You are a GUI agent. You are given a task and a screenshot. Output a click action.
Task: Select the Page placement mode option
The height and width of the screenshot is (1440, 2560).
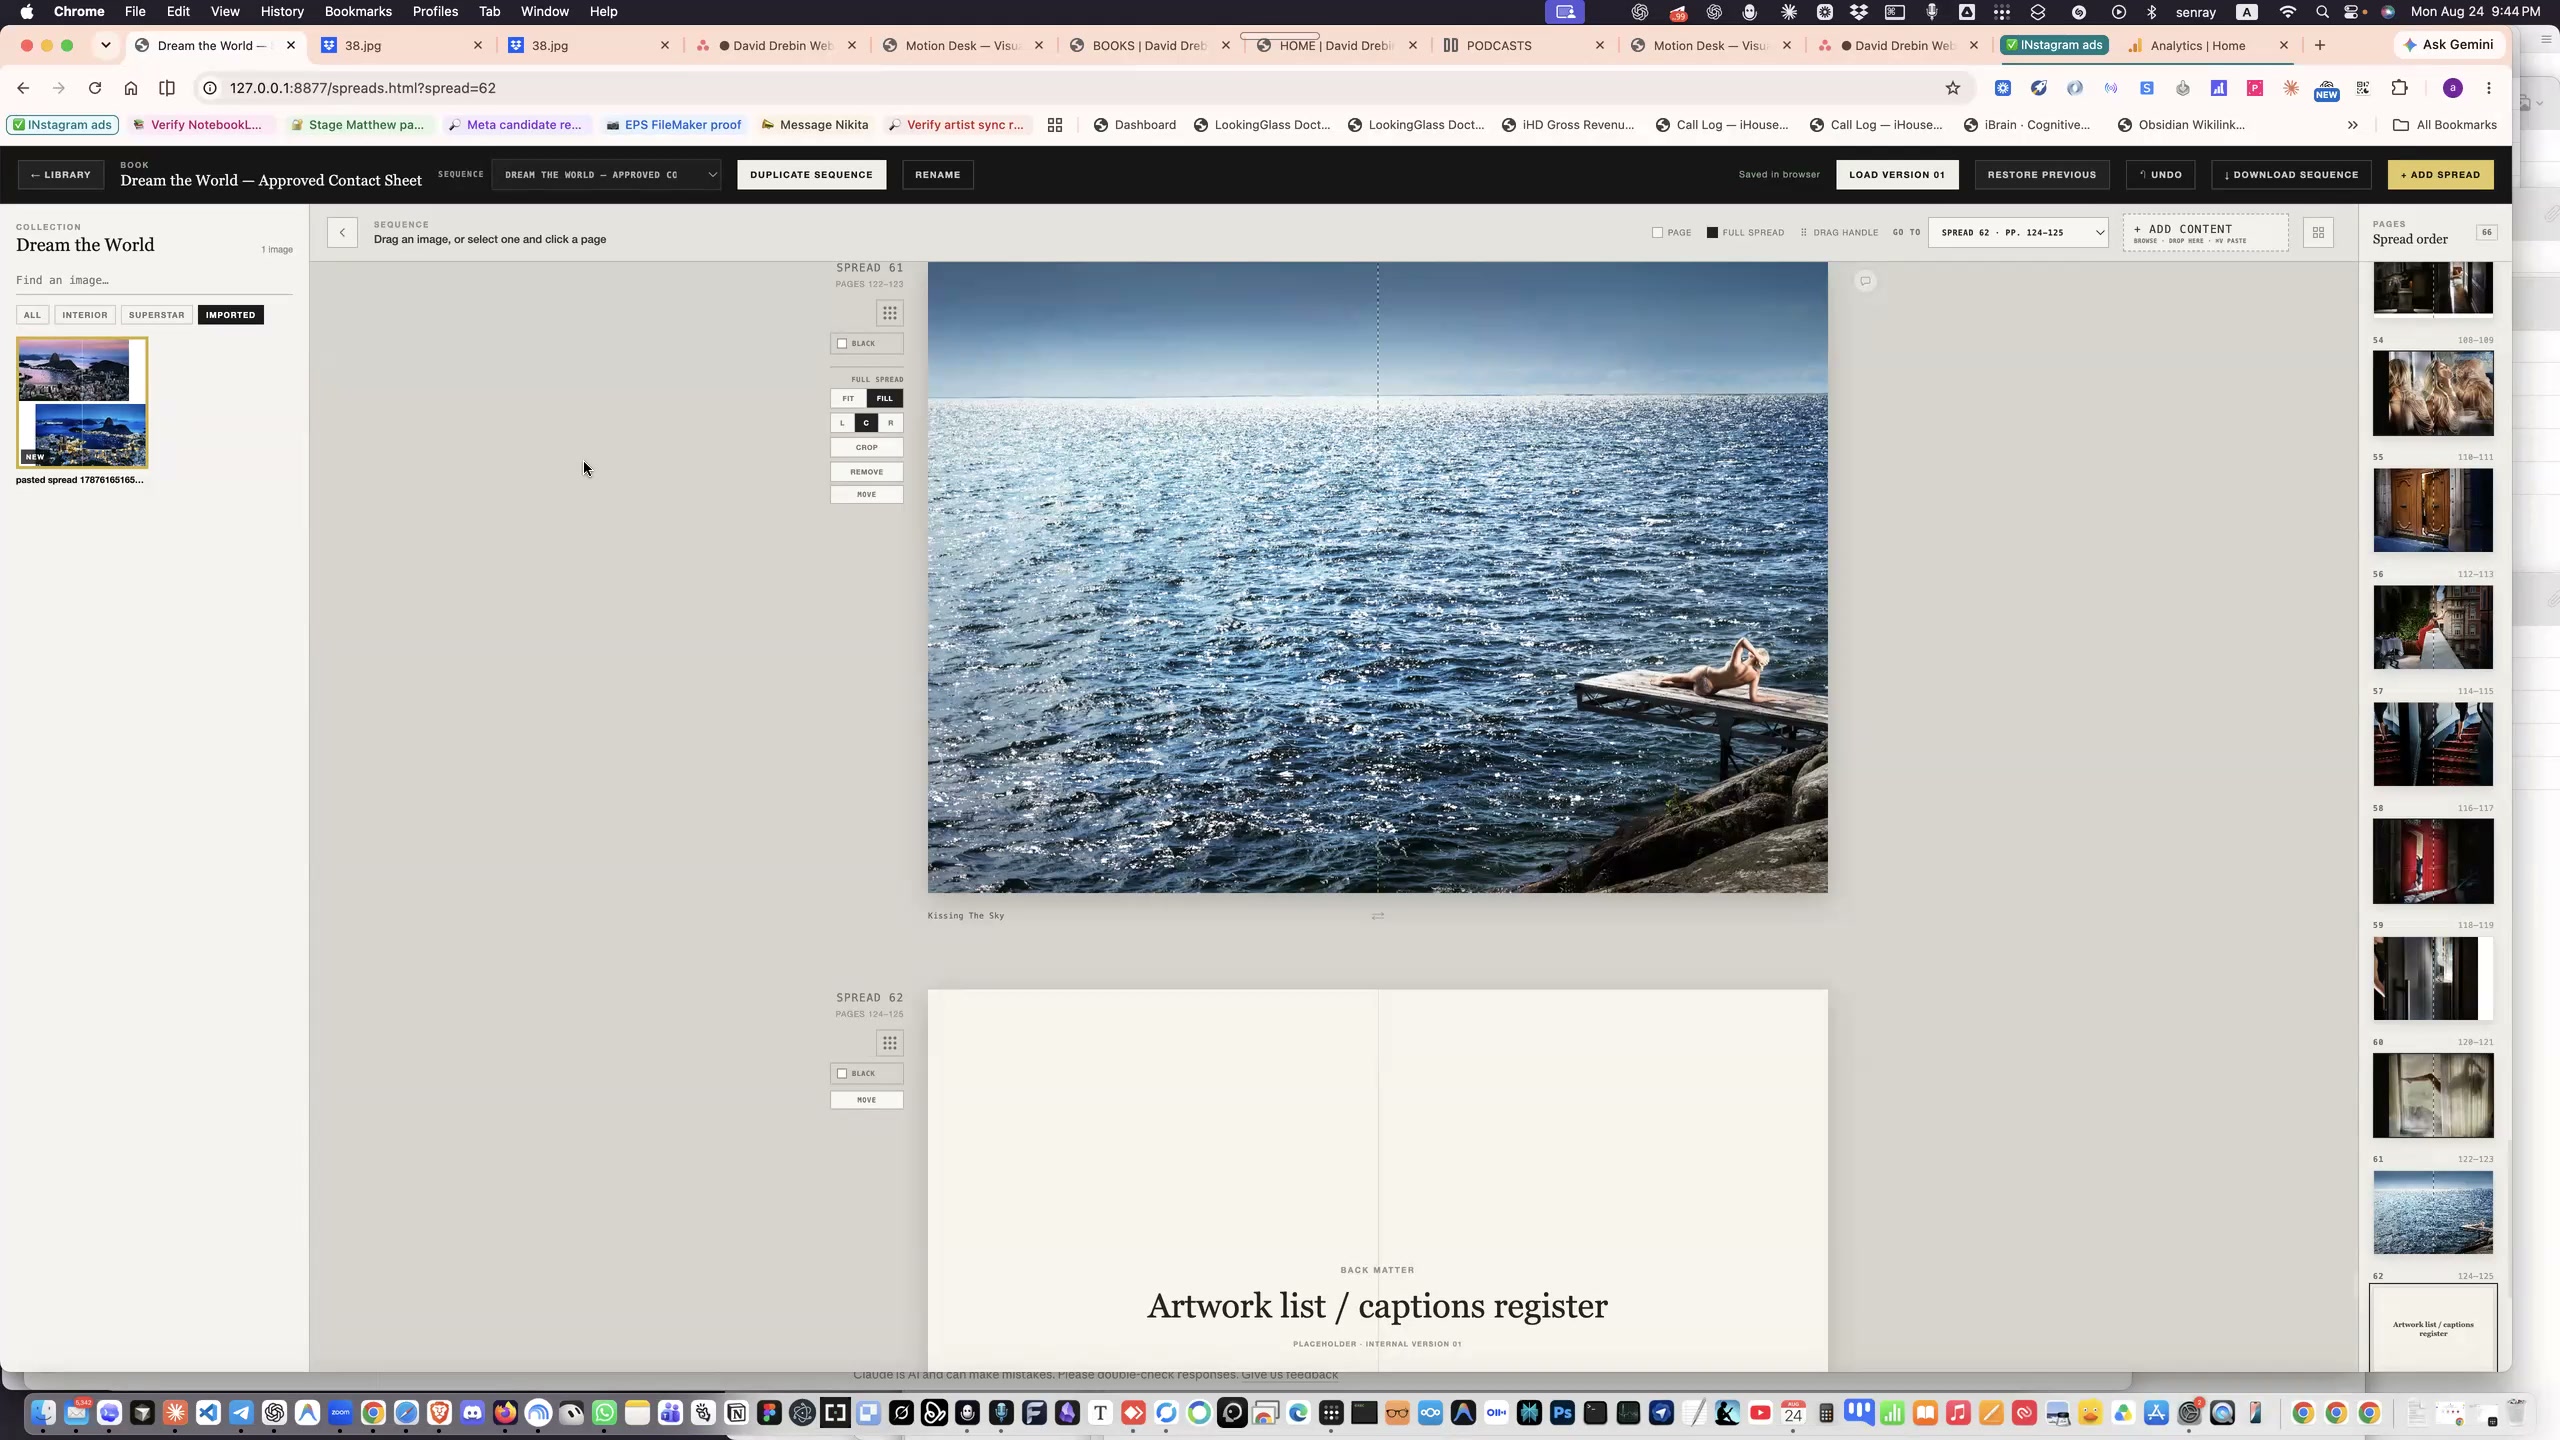point(1672,232)
